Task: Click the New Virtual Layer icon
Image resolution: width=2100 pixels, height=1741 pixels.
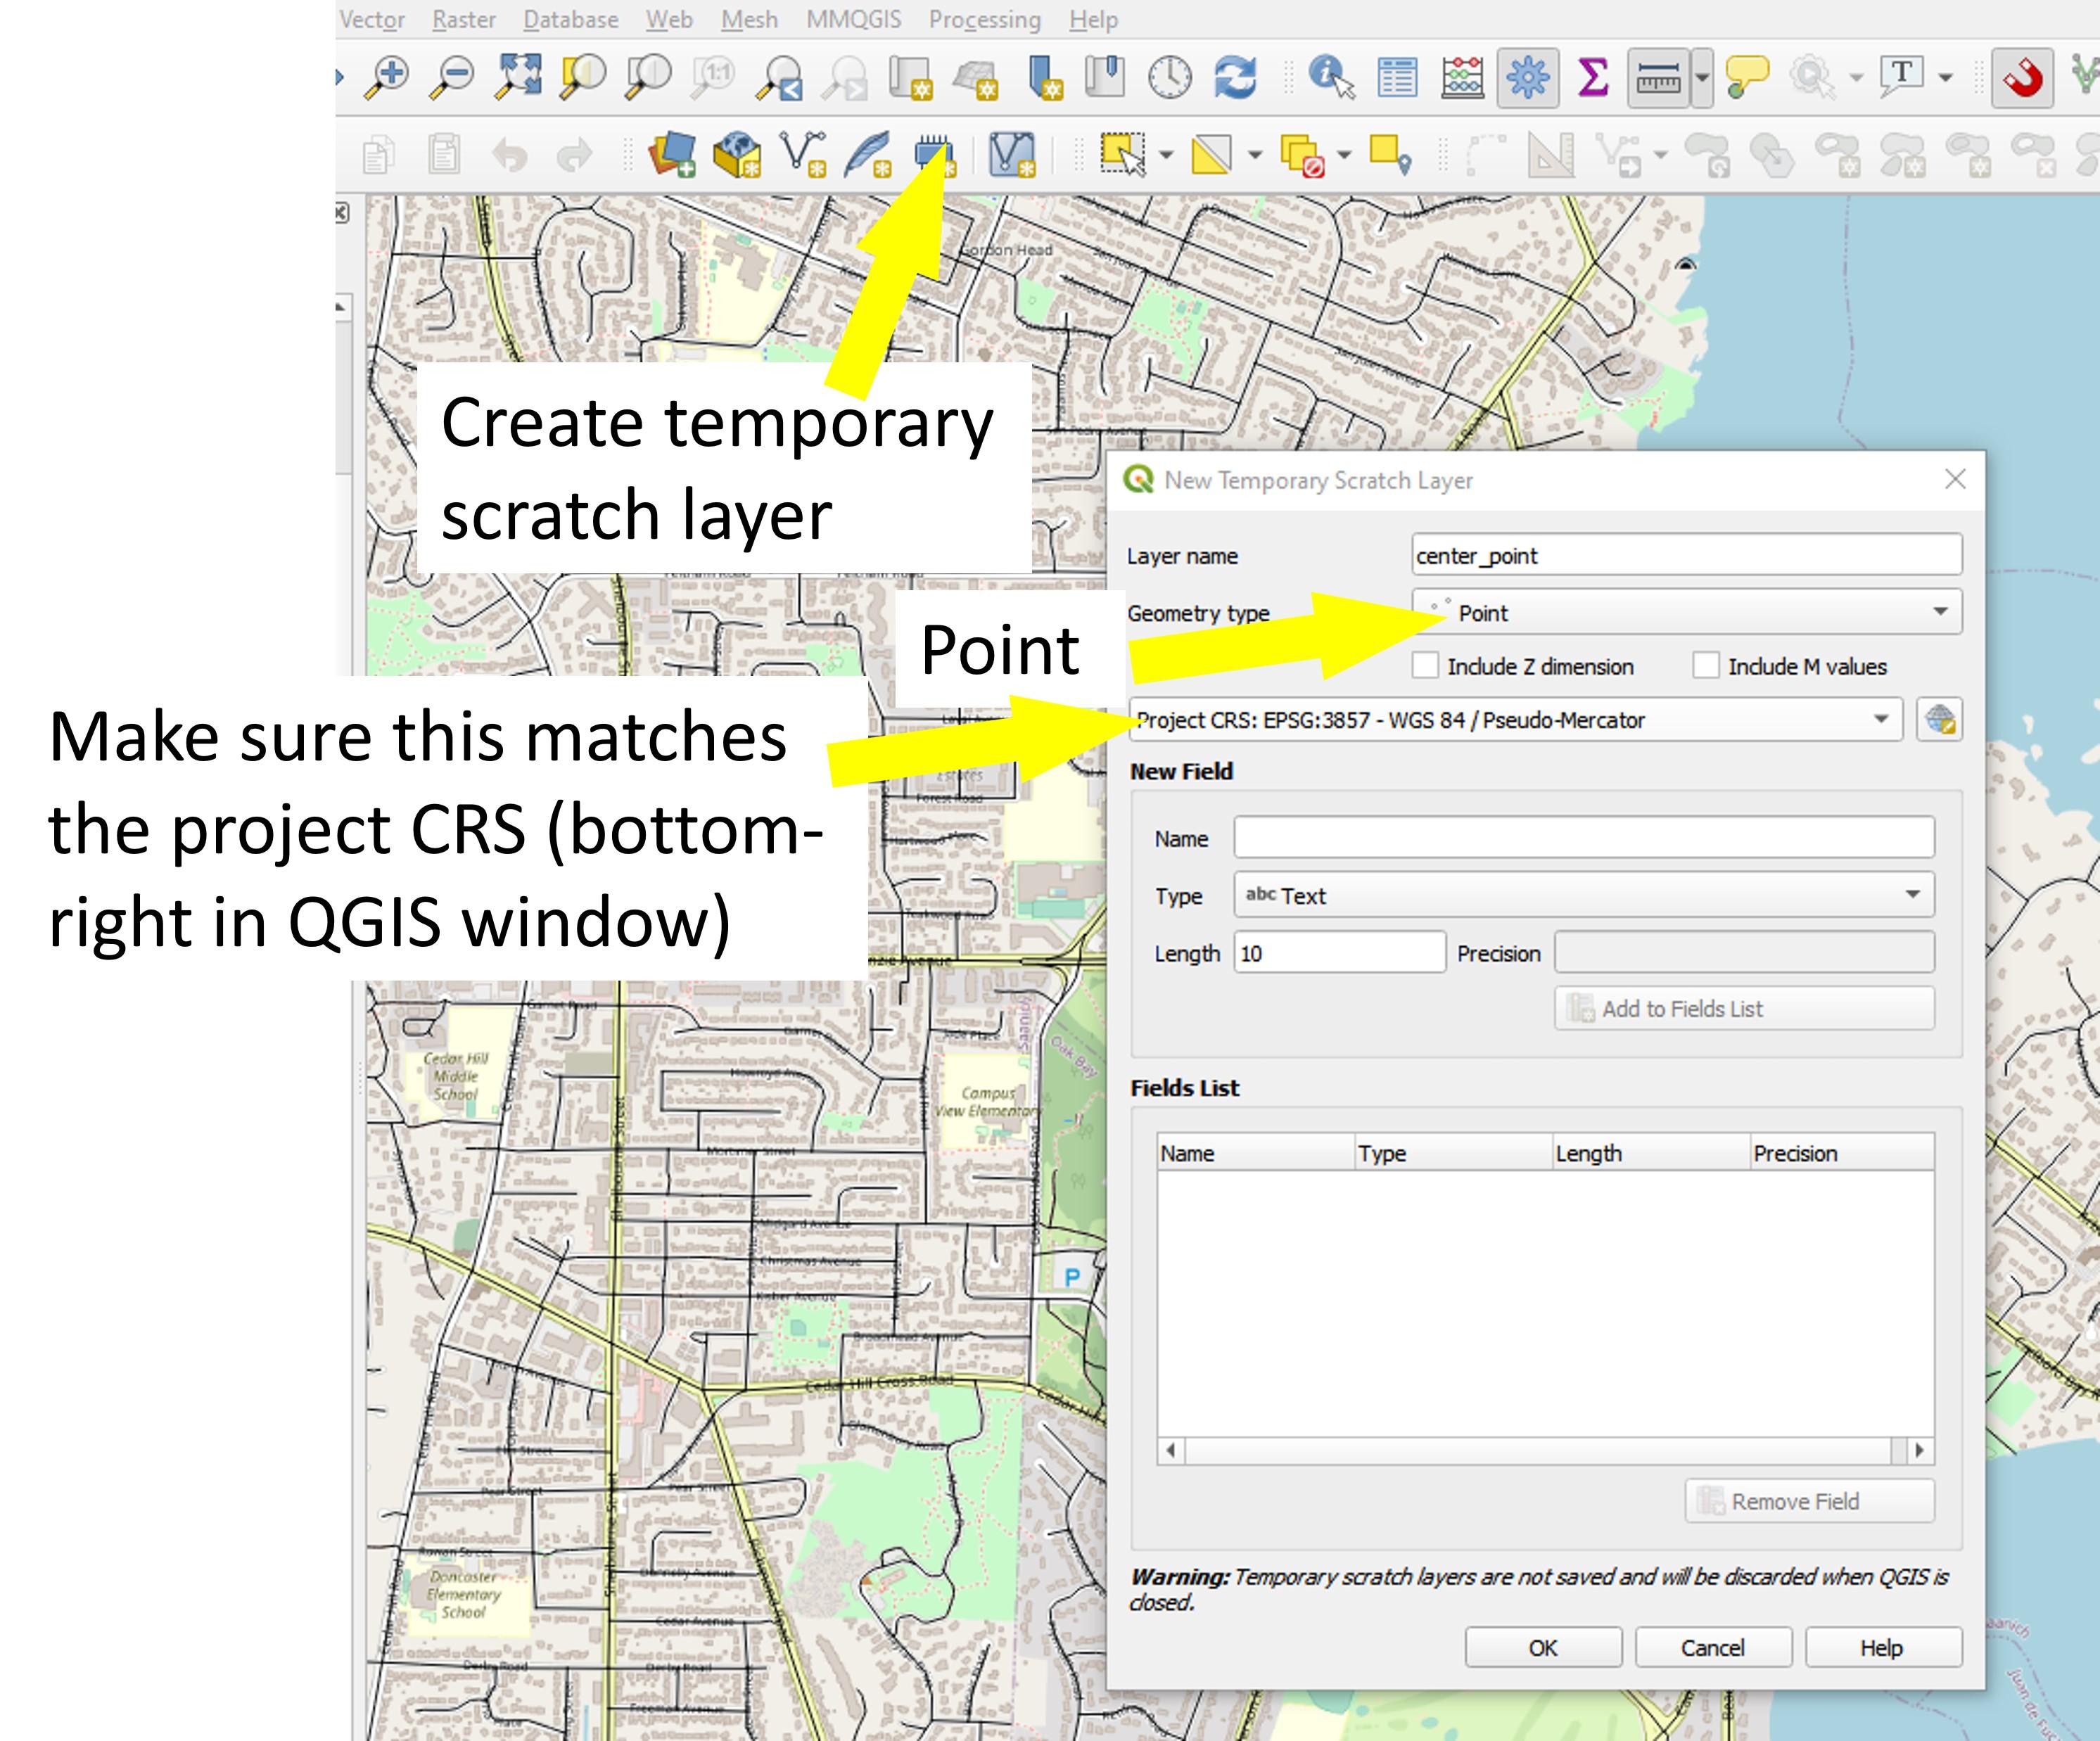Action: click(1013, 155)
